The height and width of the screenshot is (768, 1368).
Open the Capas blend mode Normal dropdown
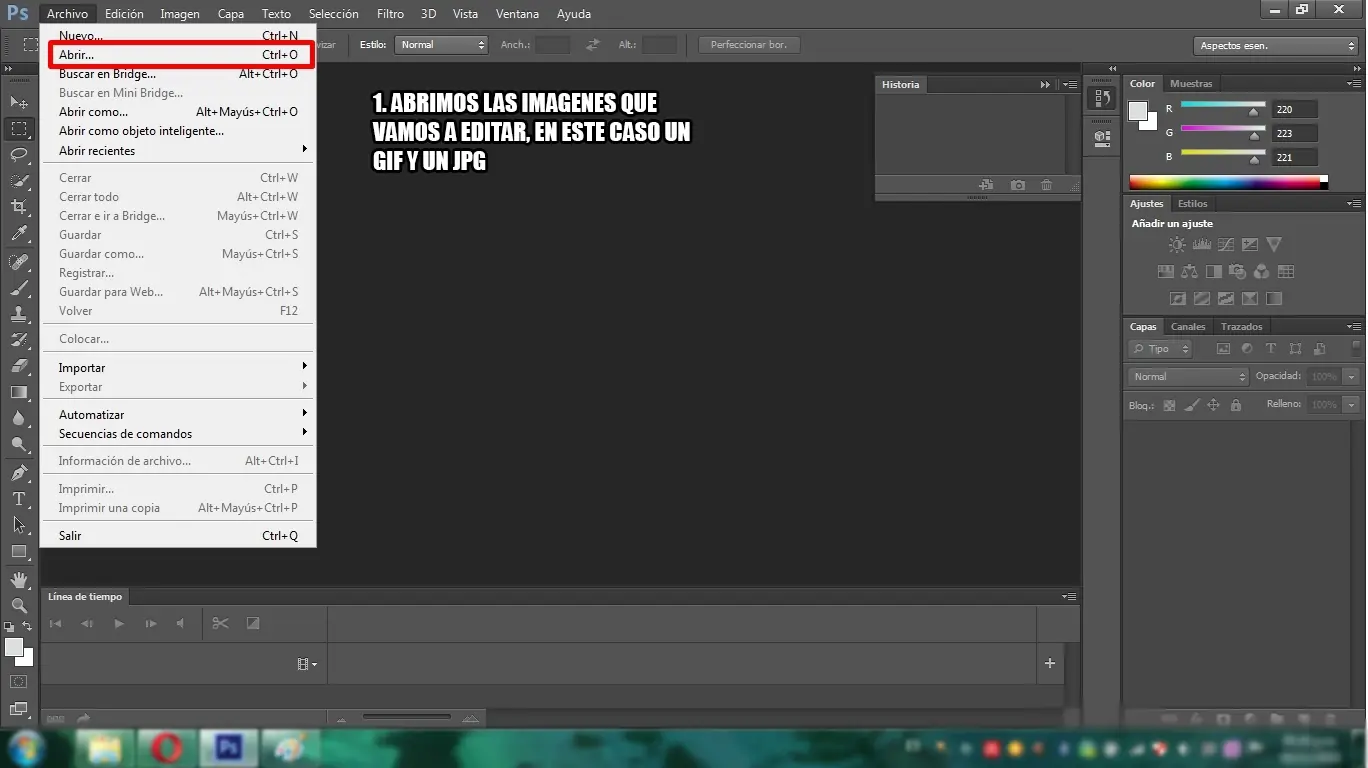[1188, 377]
